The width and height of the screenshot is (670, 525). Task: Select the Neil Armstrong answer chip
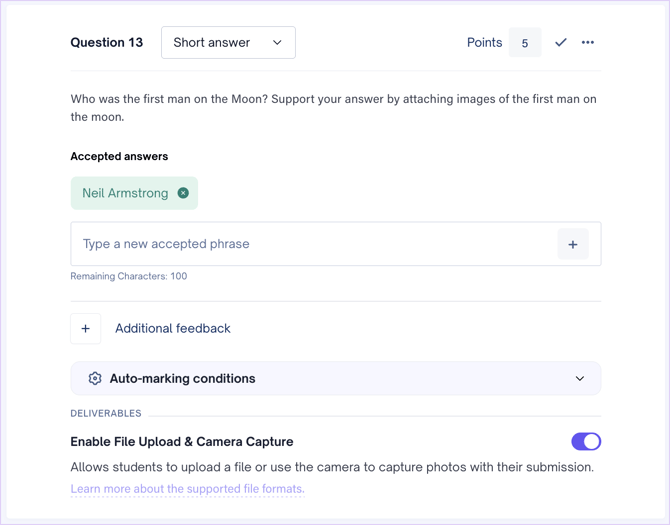tap(125, 193)
